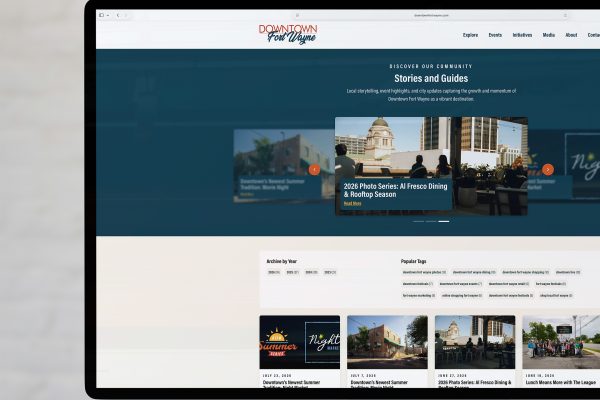Open the Events menu
Image resolution: width=600 pixels, height=400 pixels.
tap(495, 35)
